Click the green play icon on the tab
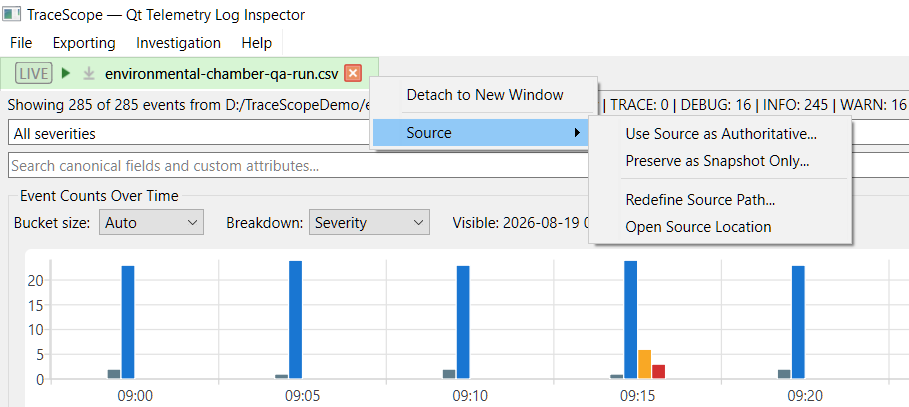 66,74
